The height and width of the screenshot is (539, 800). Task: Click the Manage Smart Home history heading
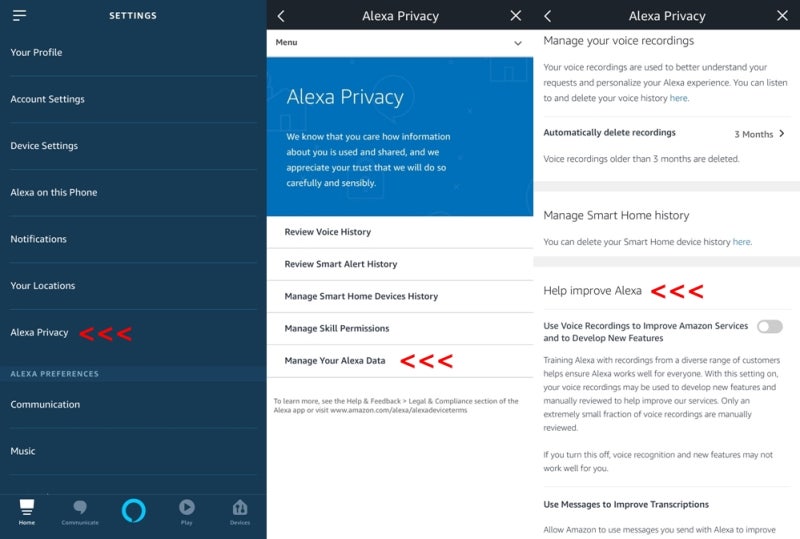click(x=616, y=216)
